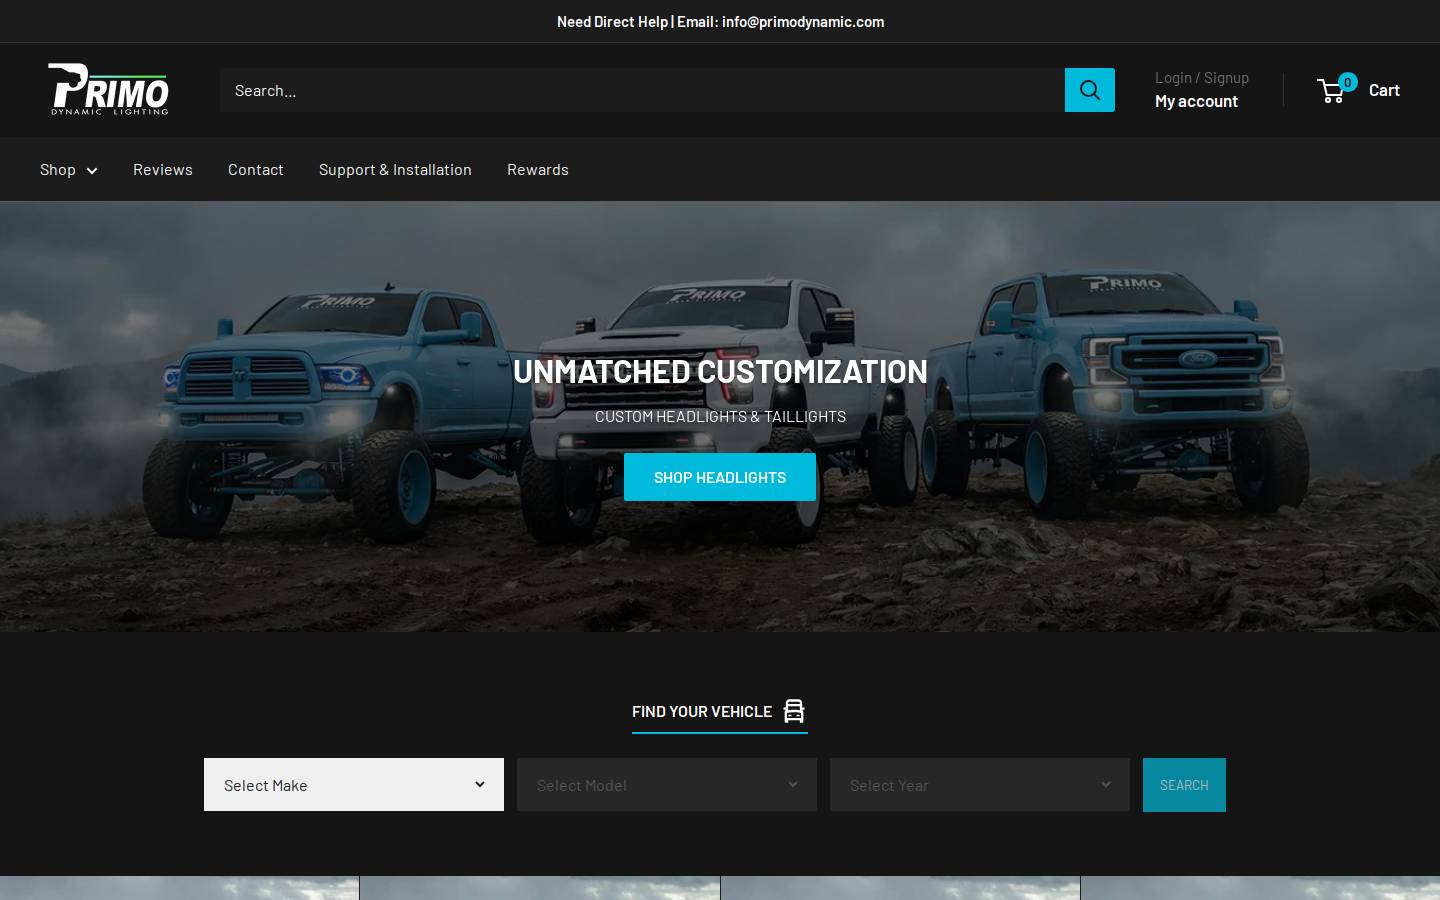Viewport: 1440px width, 900px height.
Task: Focus the Search... input field
Action: pyautogui.click(x=642, y=90)
